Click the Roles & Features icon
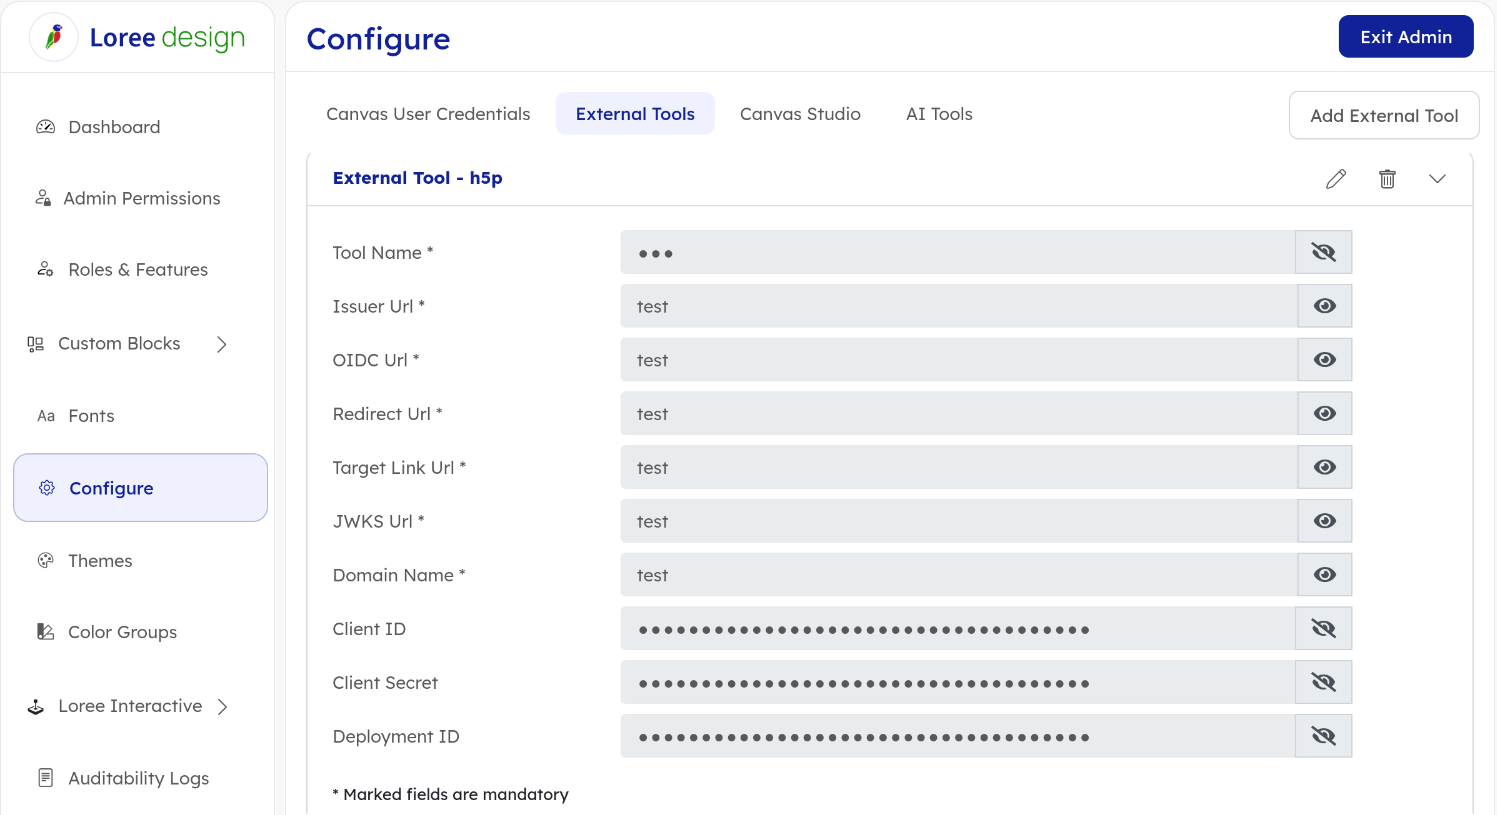The width and height of the screenshot is (1497, 815). coord(46,269)
